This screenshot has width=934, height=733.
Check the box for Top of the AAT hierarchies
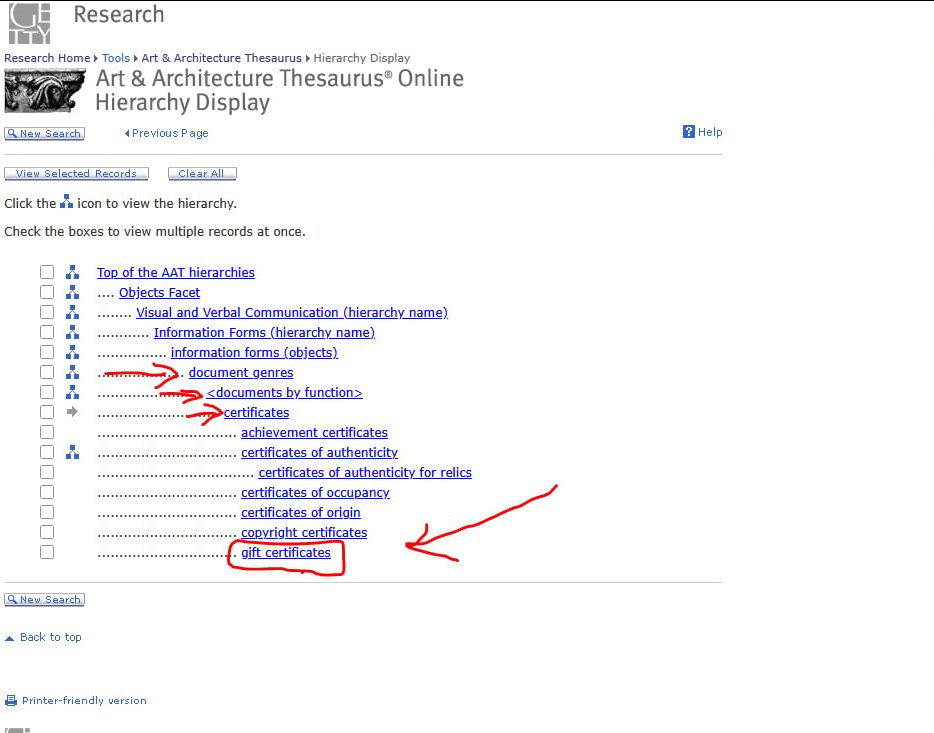pyautogui.click(x=47, y=272)
